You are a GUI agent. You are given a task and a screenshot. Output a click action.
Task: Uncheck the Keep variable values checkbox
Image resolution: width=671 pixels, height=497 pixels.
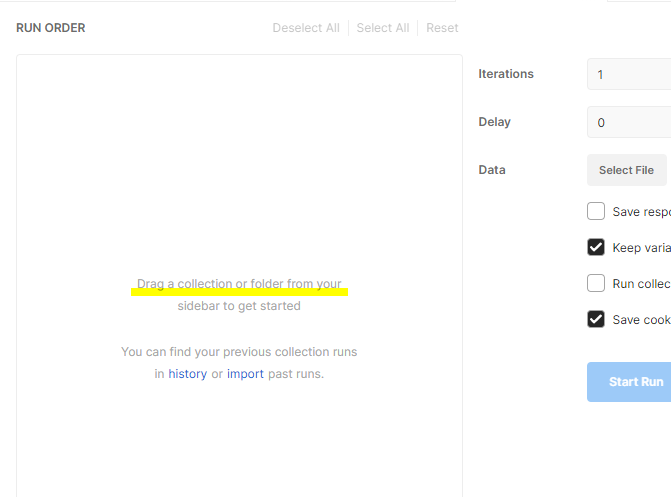pyautogui.click(x=596, y=247)
